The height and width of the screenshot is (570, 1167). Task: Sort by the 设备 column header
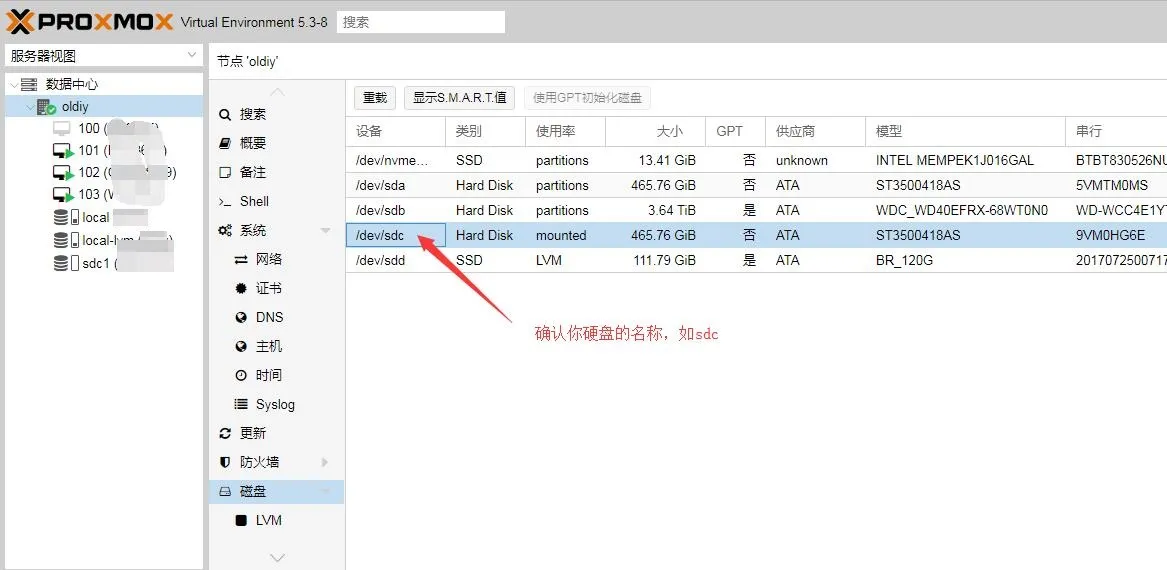[x=396, y=132]
